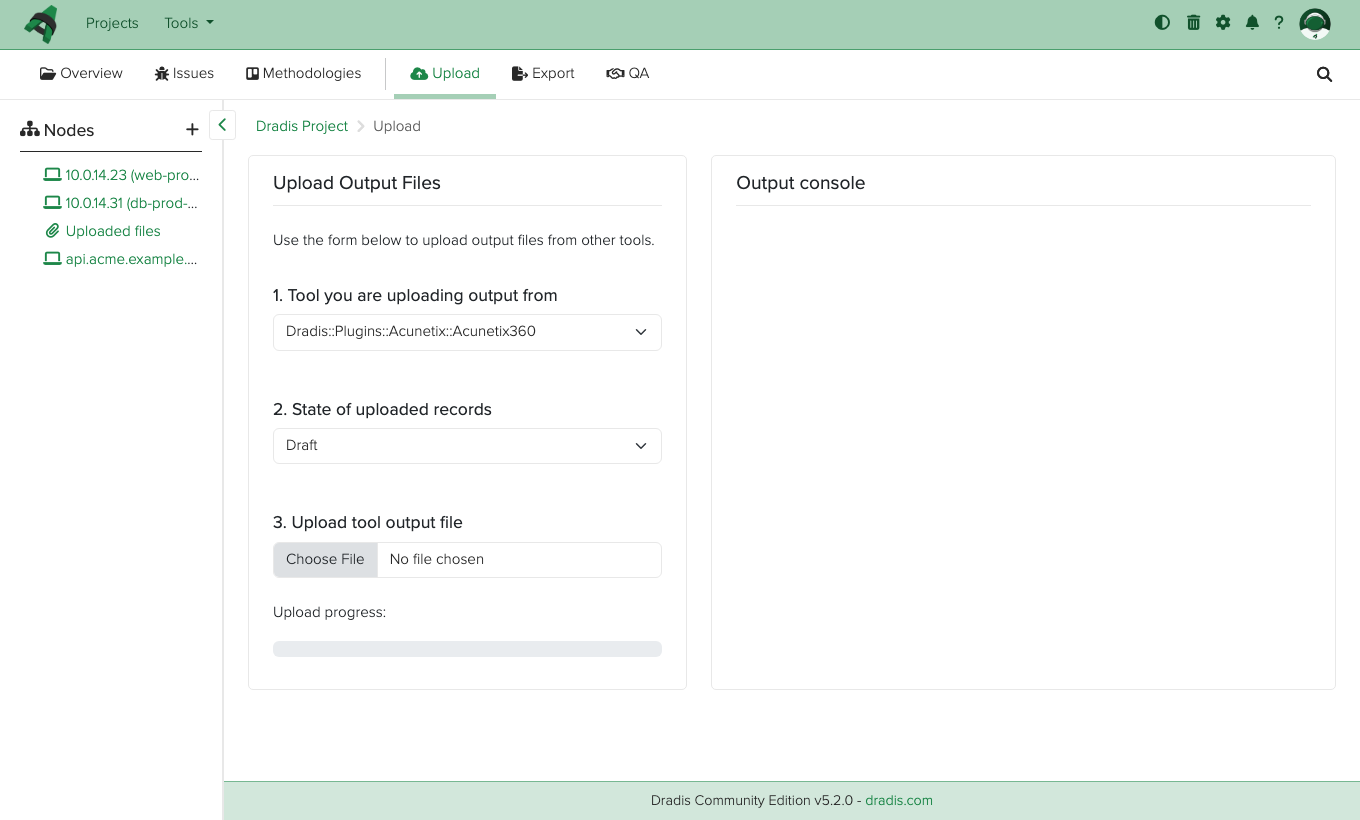Click the Dradis logo icon

pyautogui.click(x=41, y=24)
